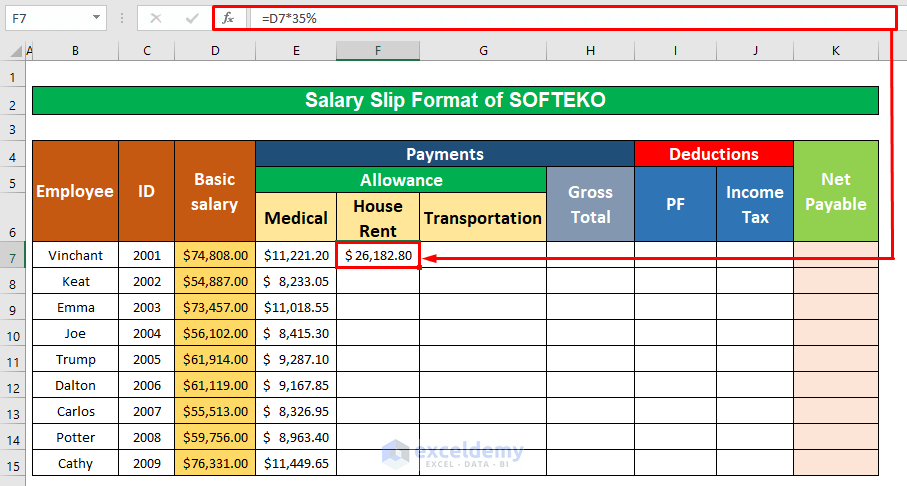Screen dimensions: 907x486
Task: Select column K header
Action: pos(835,51)
